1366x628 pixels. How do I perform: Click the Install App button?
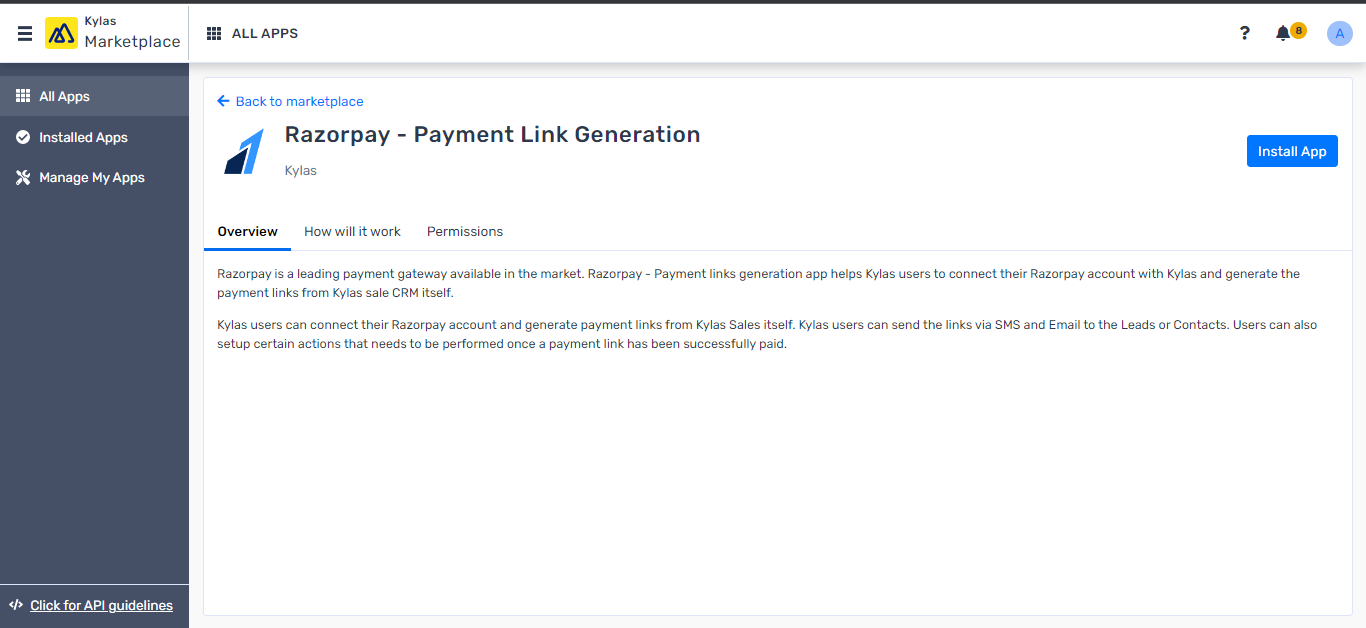click(x=1292, y=151)
